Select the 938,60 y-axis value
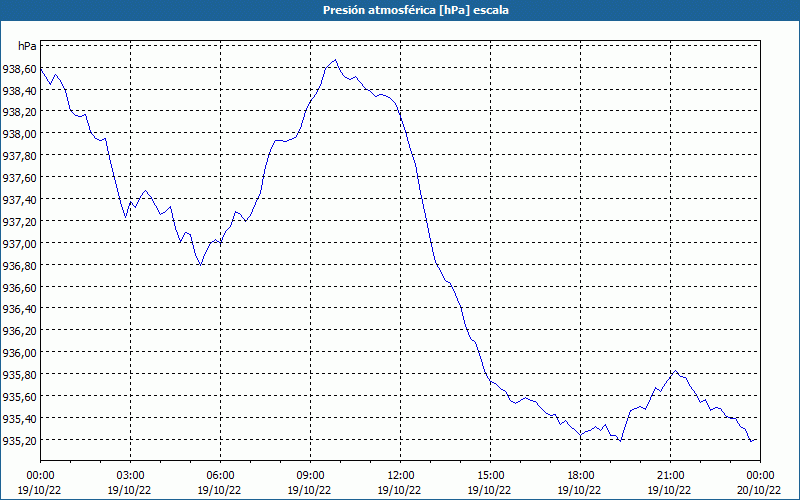This screenshot has height=500, width=800. [x=19, y=69]
